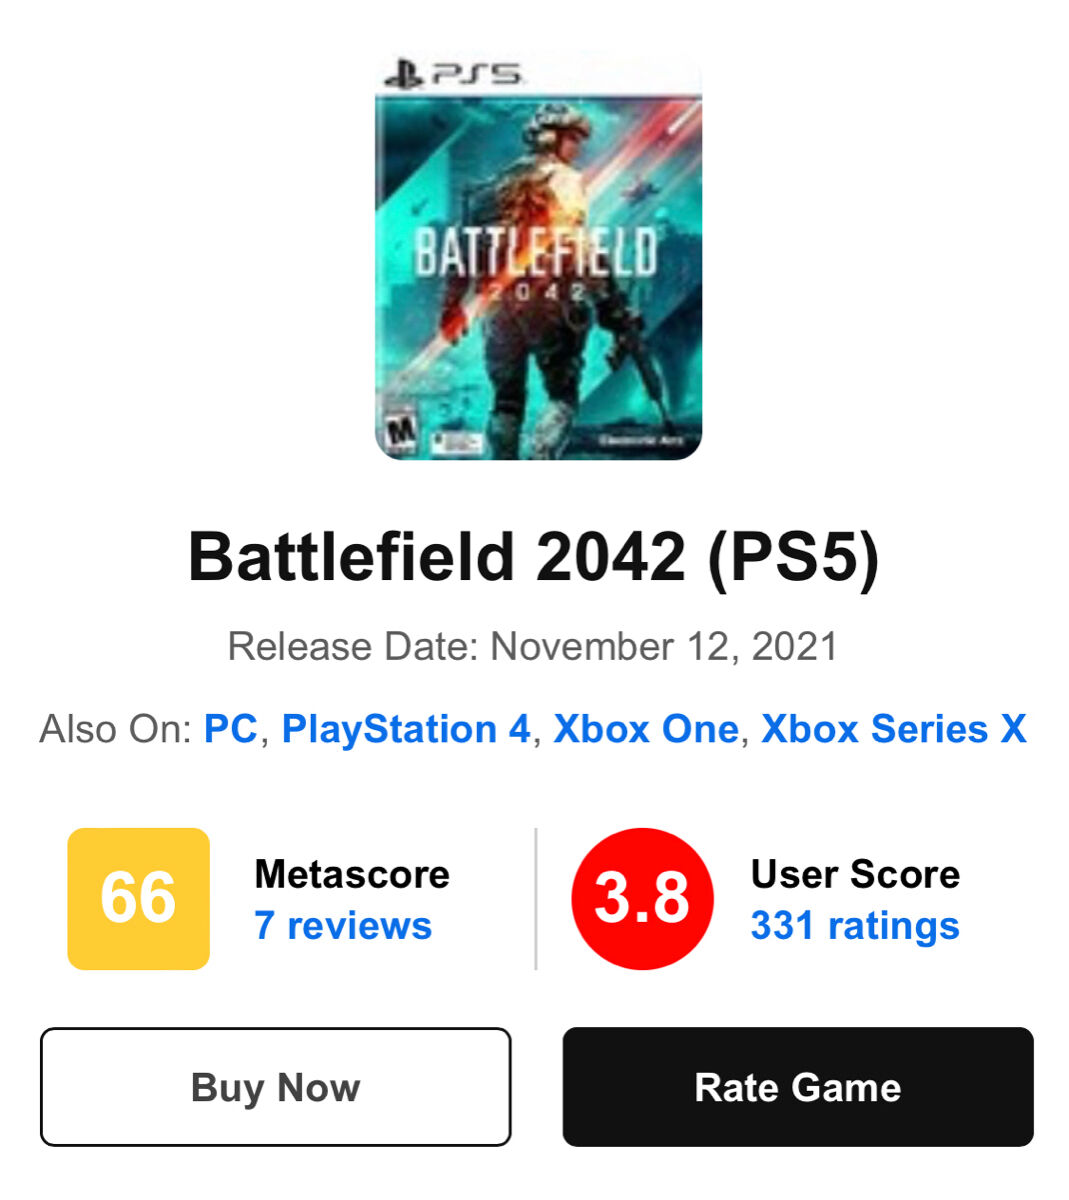Image resolution: width=1069 pixels, height=1200 pixels.
Task: Open the 331 ratings link
Action: tap(855, 925)
